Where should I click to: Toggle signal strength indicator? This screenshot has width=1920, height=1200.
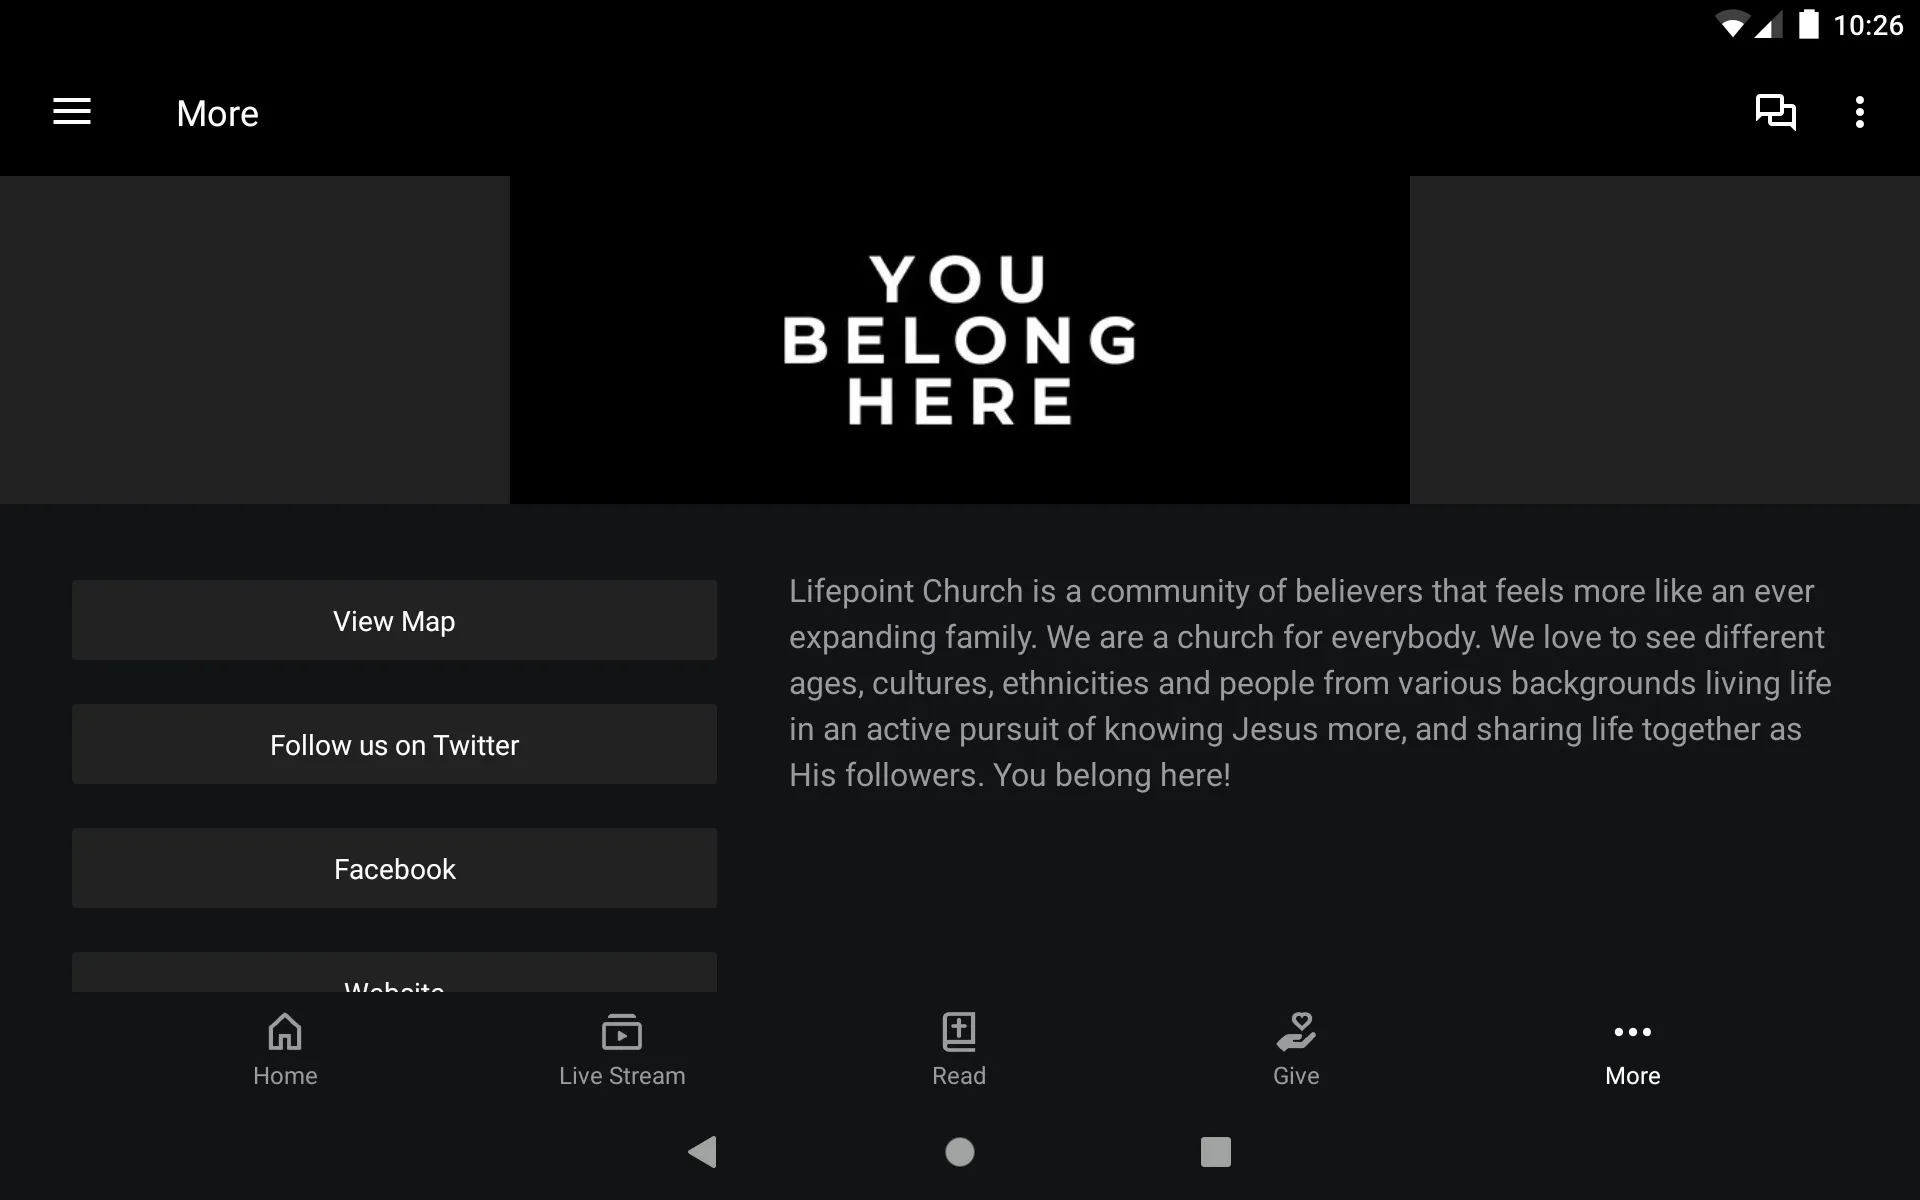pyautogui.click(x=1761, y=24)
